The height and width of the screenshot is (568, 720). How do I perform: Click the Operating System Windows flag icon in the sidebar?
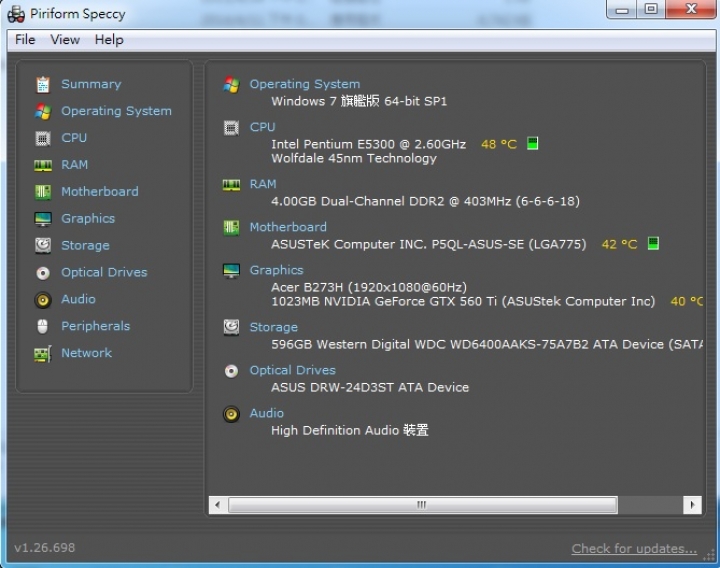pyautogui.click(x=43, y=111)
